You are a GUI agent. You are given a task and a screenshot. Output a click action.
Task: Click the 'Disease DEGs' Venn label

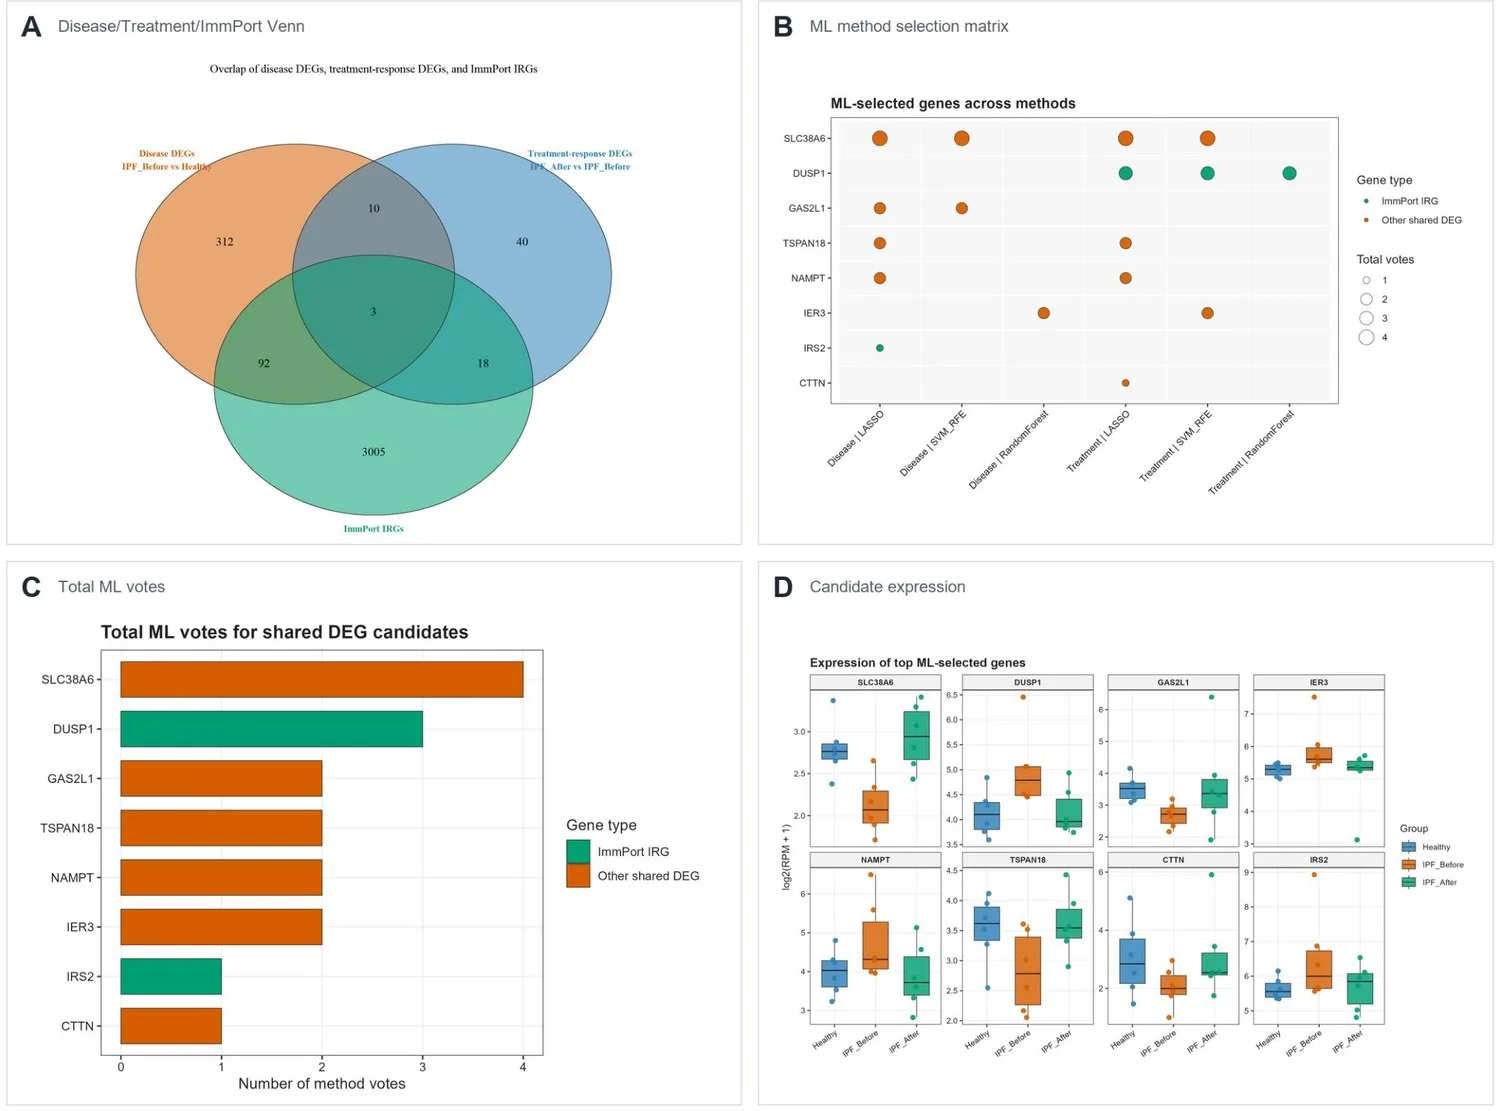pos(167,154)
